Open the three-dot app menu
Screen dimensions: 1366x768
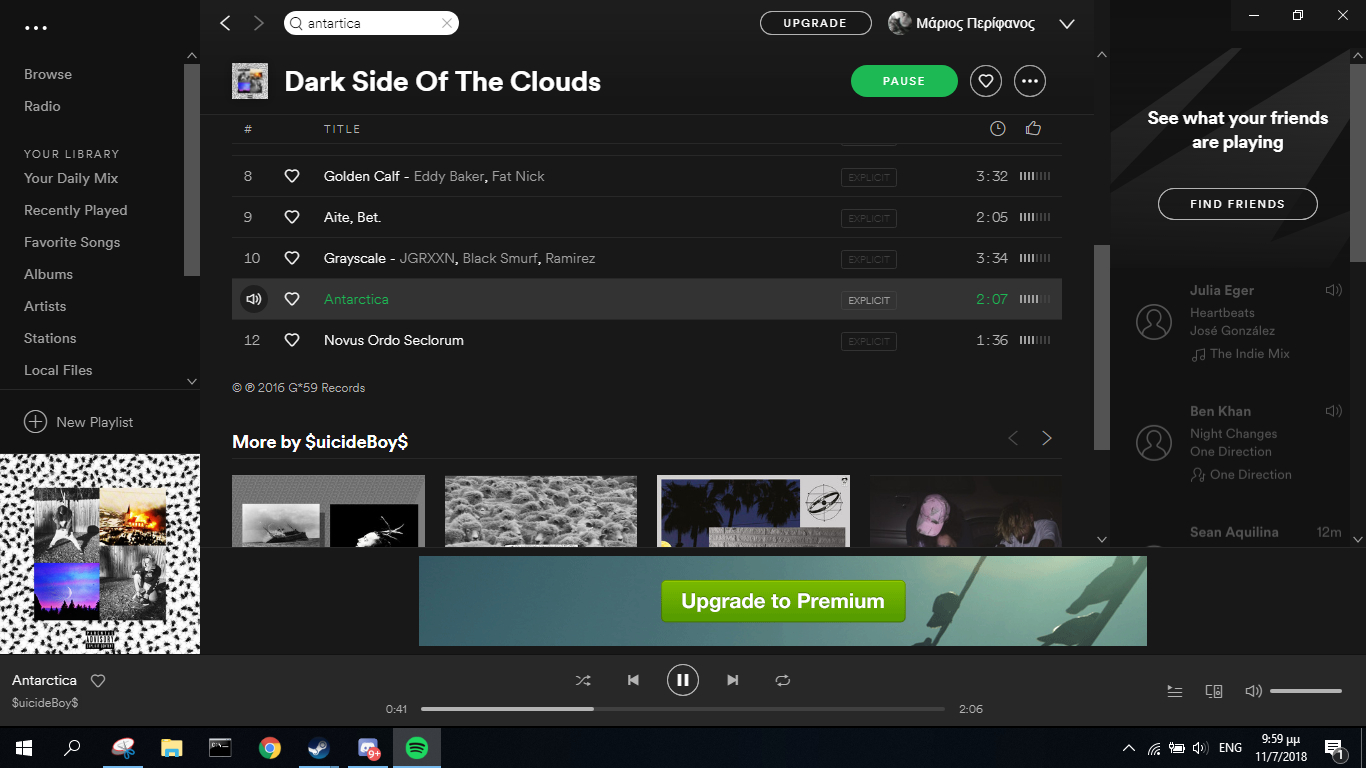point(36,28)
